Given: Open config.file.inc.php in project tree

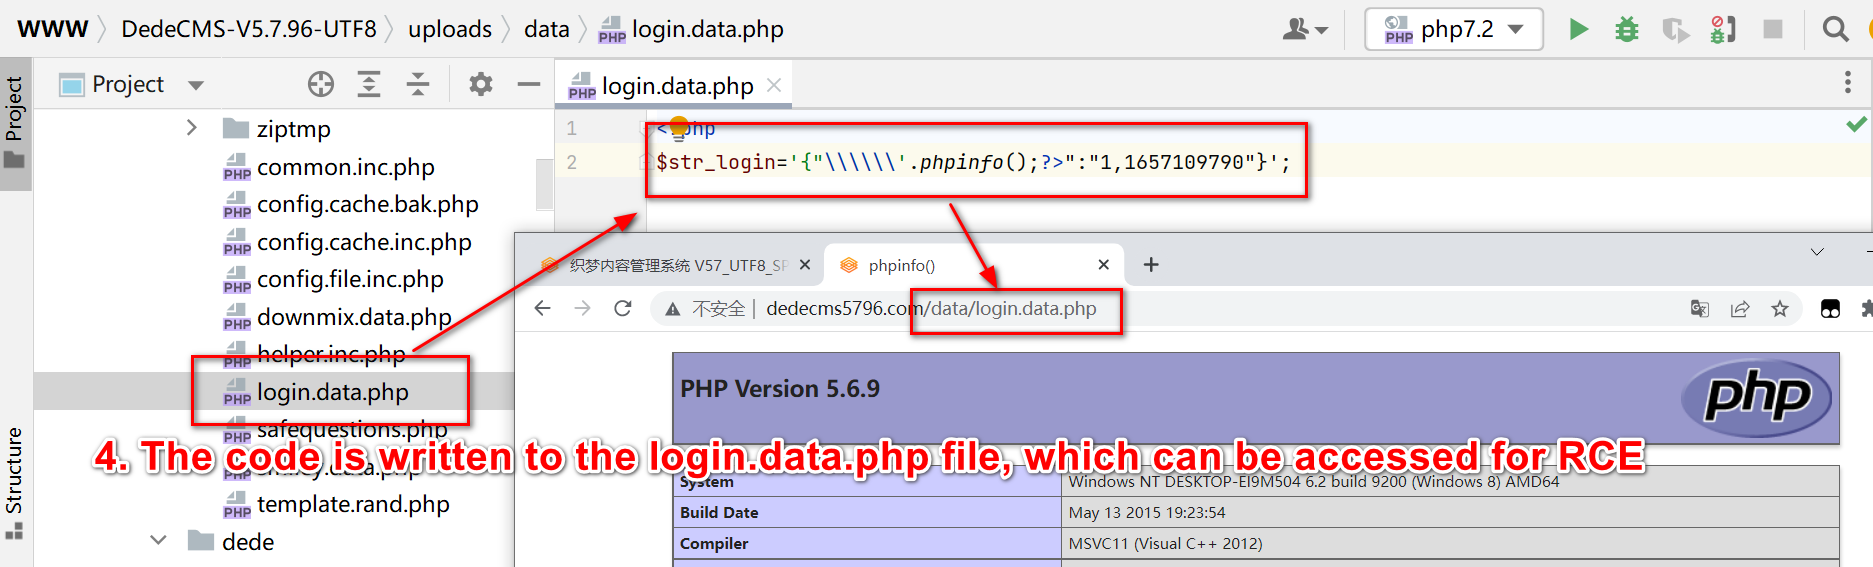Looking at the screenshot, I should [x=350, y=279].
